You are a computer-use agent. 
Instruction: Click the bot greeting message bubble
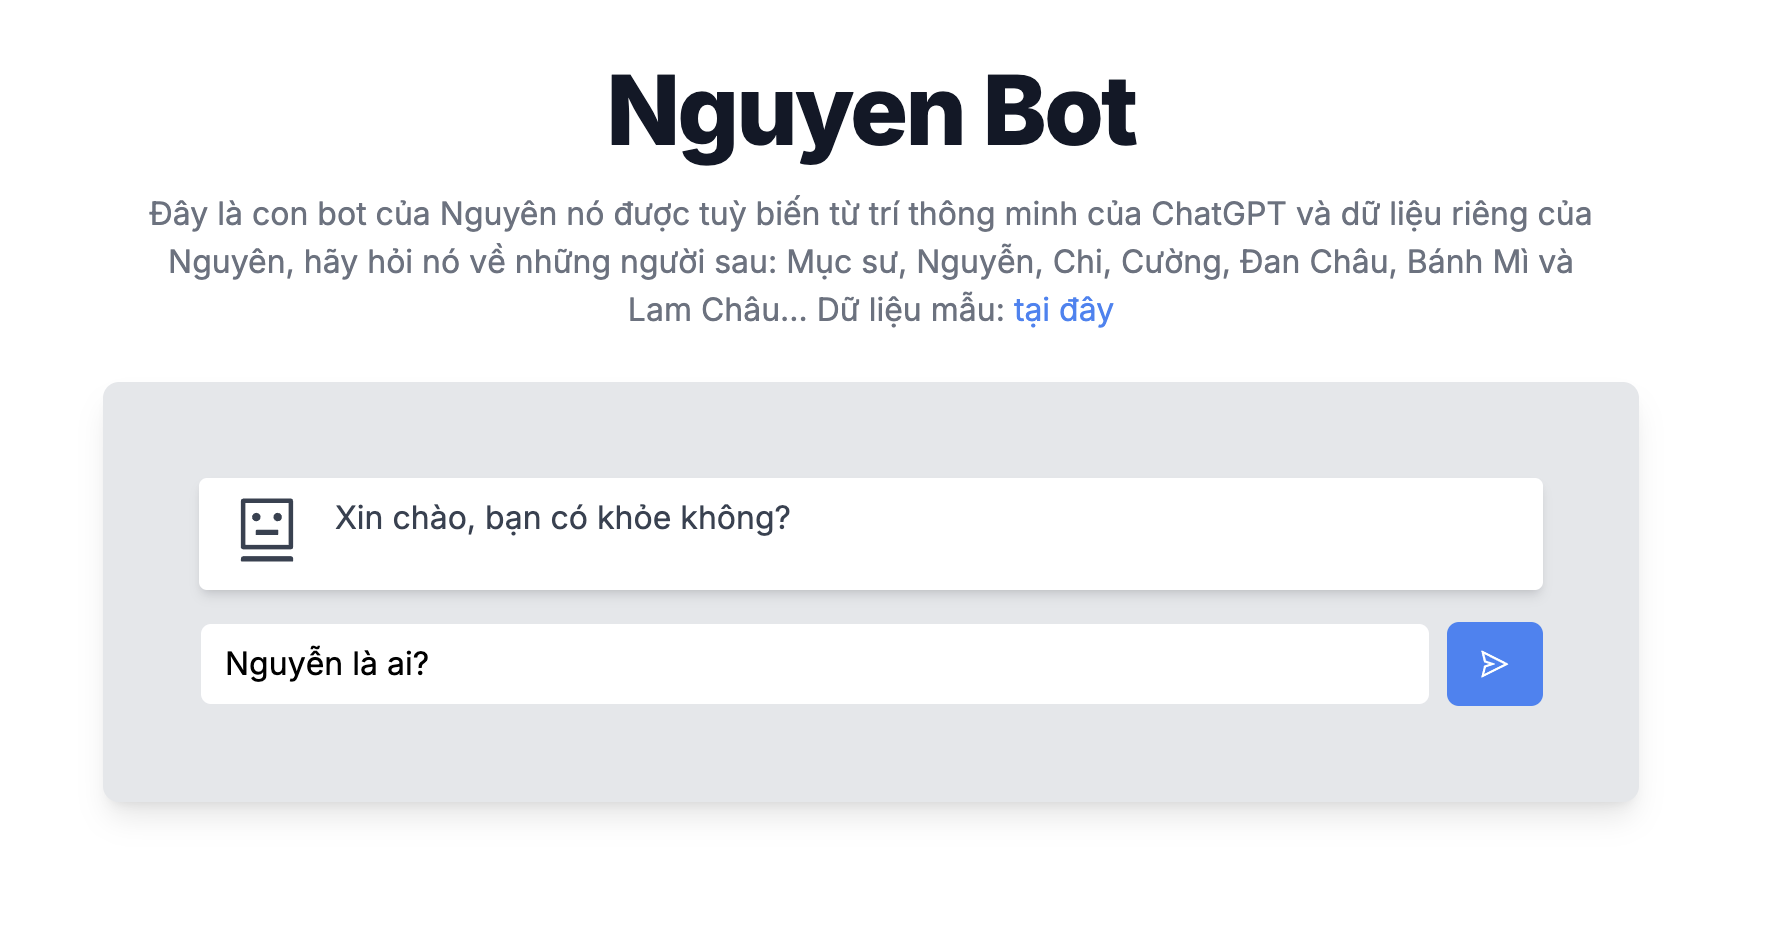click(870, 533)
